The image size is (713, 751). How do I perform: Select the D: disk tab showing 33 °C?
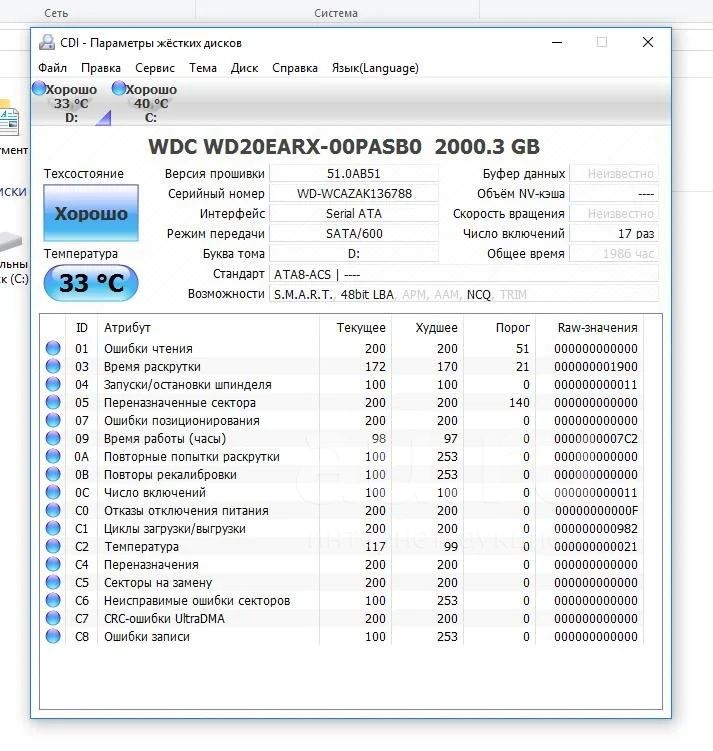71,103
